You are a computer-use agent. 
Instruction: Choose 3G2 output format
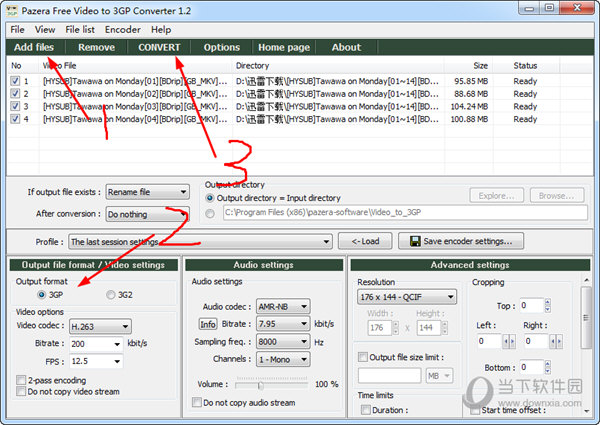point(111,295)
